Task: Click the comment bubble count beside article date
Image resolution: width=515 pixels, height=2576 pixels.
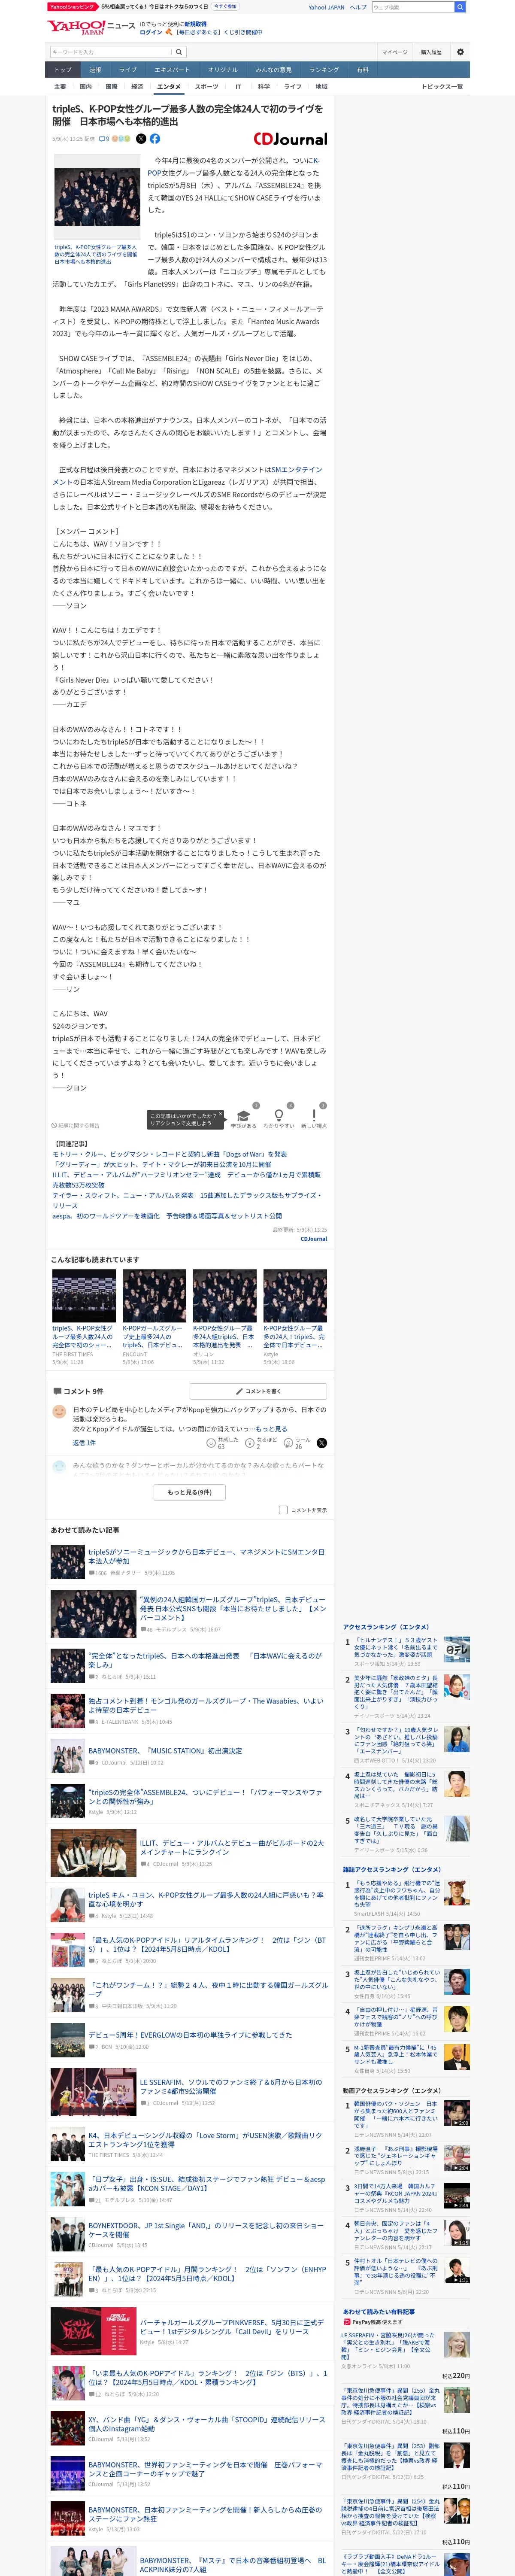Action: tap(104, 139)
